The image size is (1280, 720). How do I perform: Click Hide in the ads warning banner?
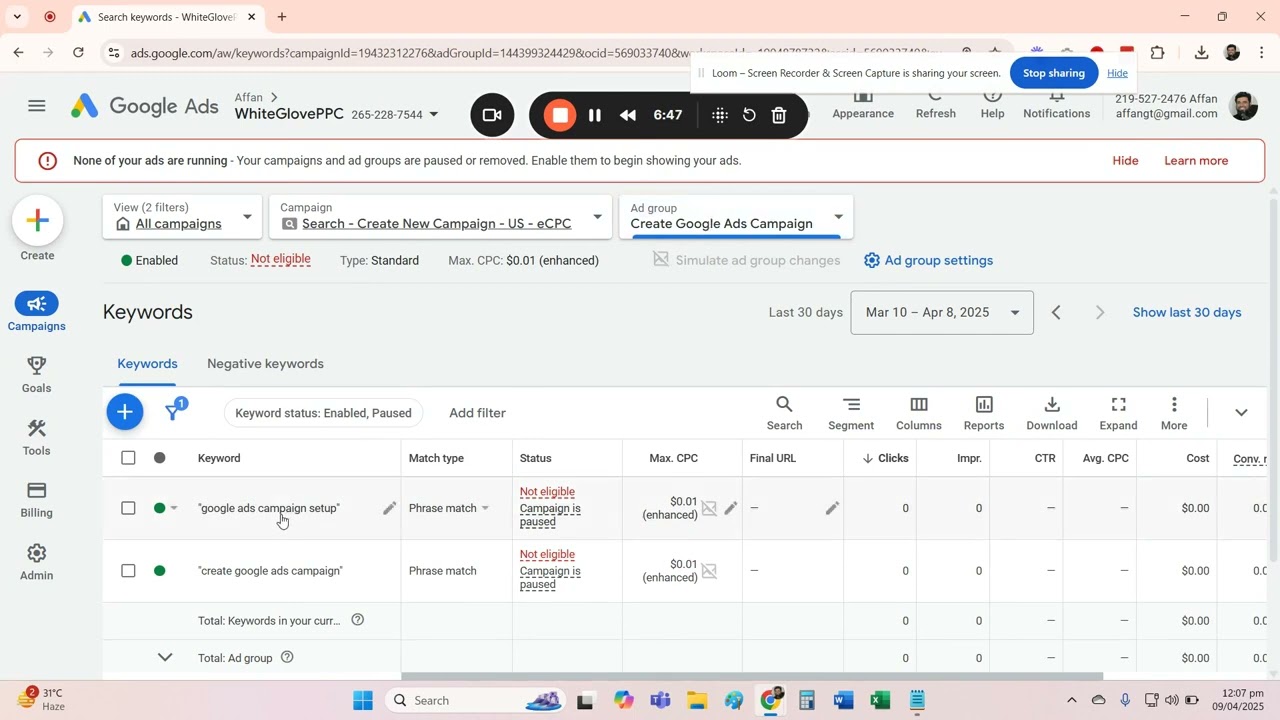[x=1126, y=161]
